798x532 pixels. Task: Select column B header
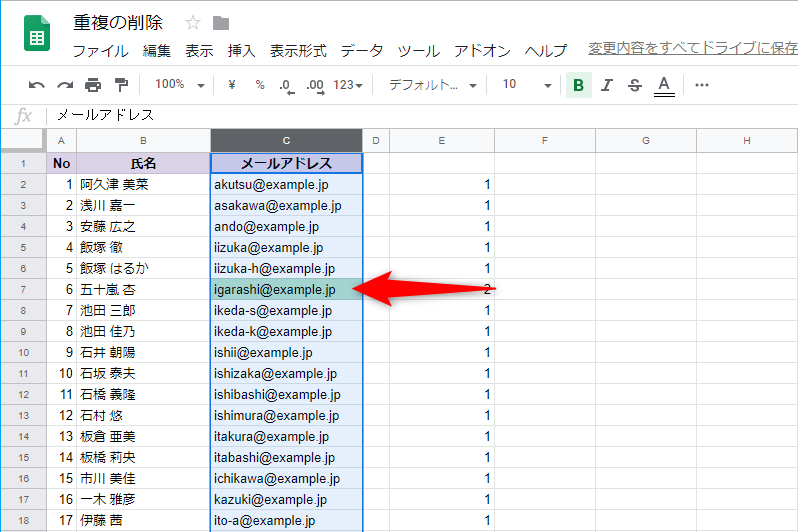tap(144, 141)
